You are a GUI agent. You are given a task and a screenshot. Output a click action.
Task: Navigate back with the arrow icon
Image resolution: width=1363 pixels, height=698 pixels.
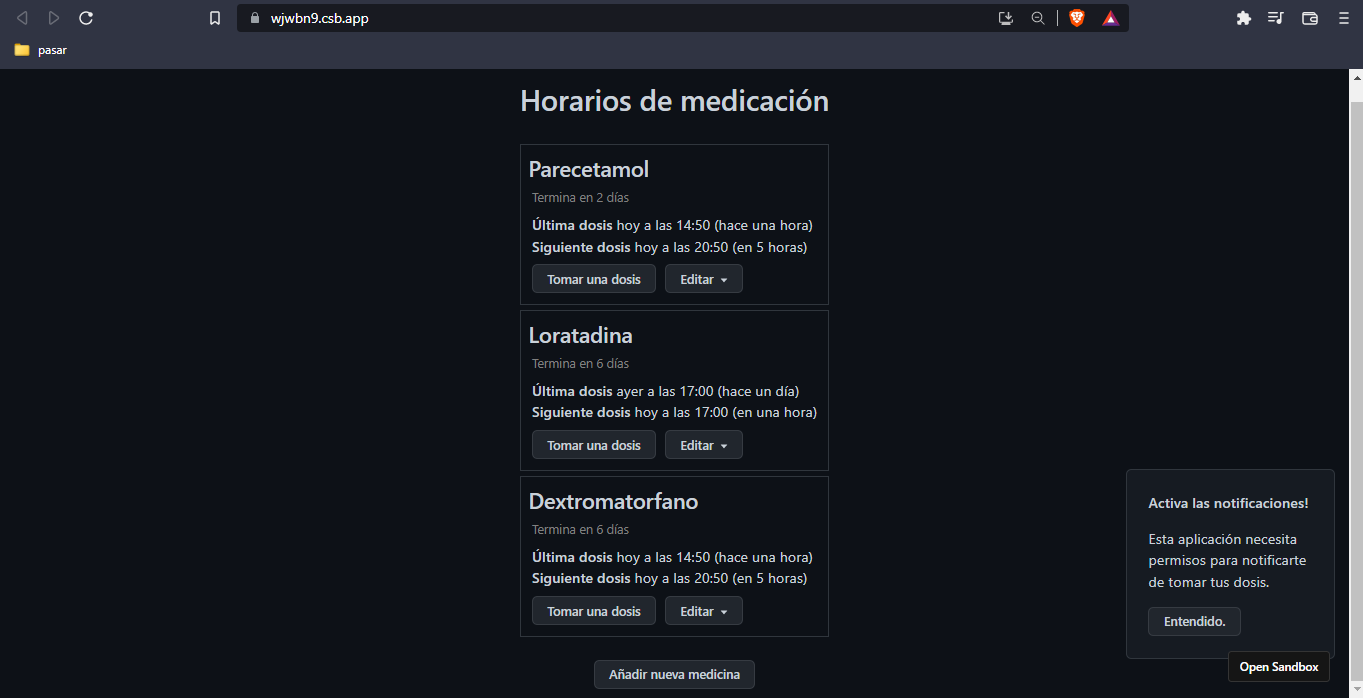[22, 17]
